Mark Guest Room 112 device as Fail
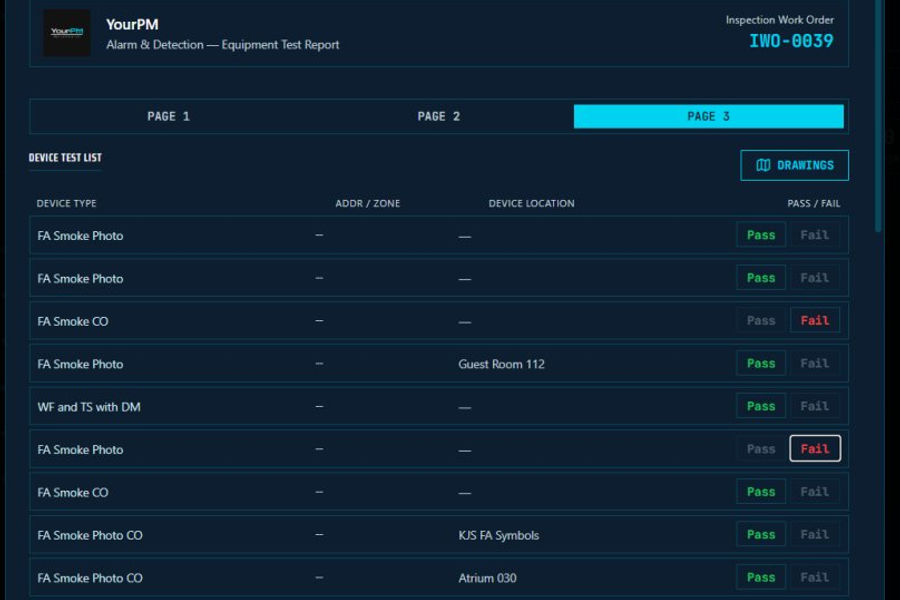 814,363
